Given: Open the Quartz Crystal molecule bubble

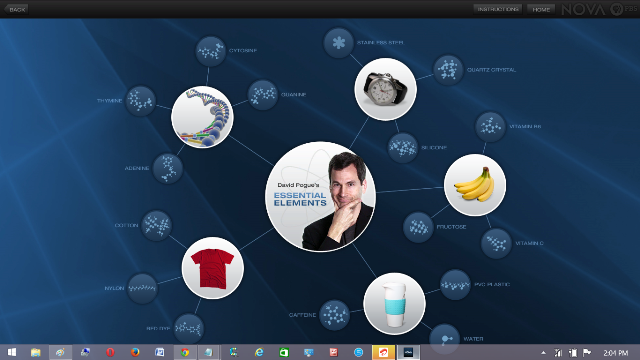Looking at the screenshot, I should point(448,70).
